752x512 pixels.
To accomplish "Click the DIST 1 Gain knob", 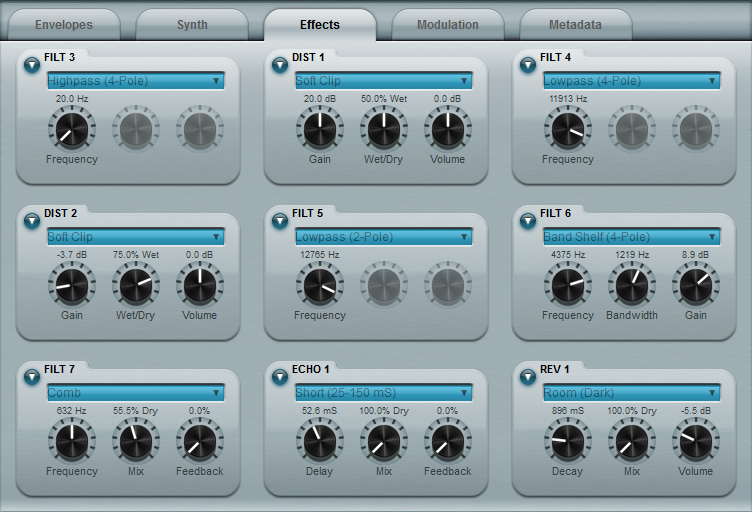I will click(320, 129).
